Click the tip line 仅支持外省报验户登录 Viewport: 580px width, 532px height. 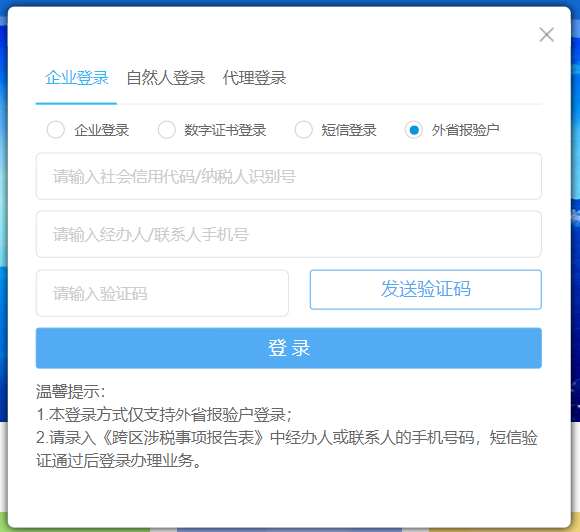coord(164,415)
